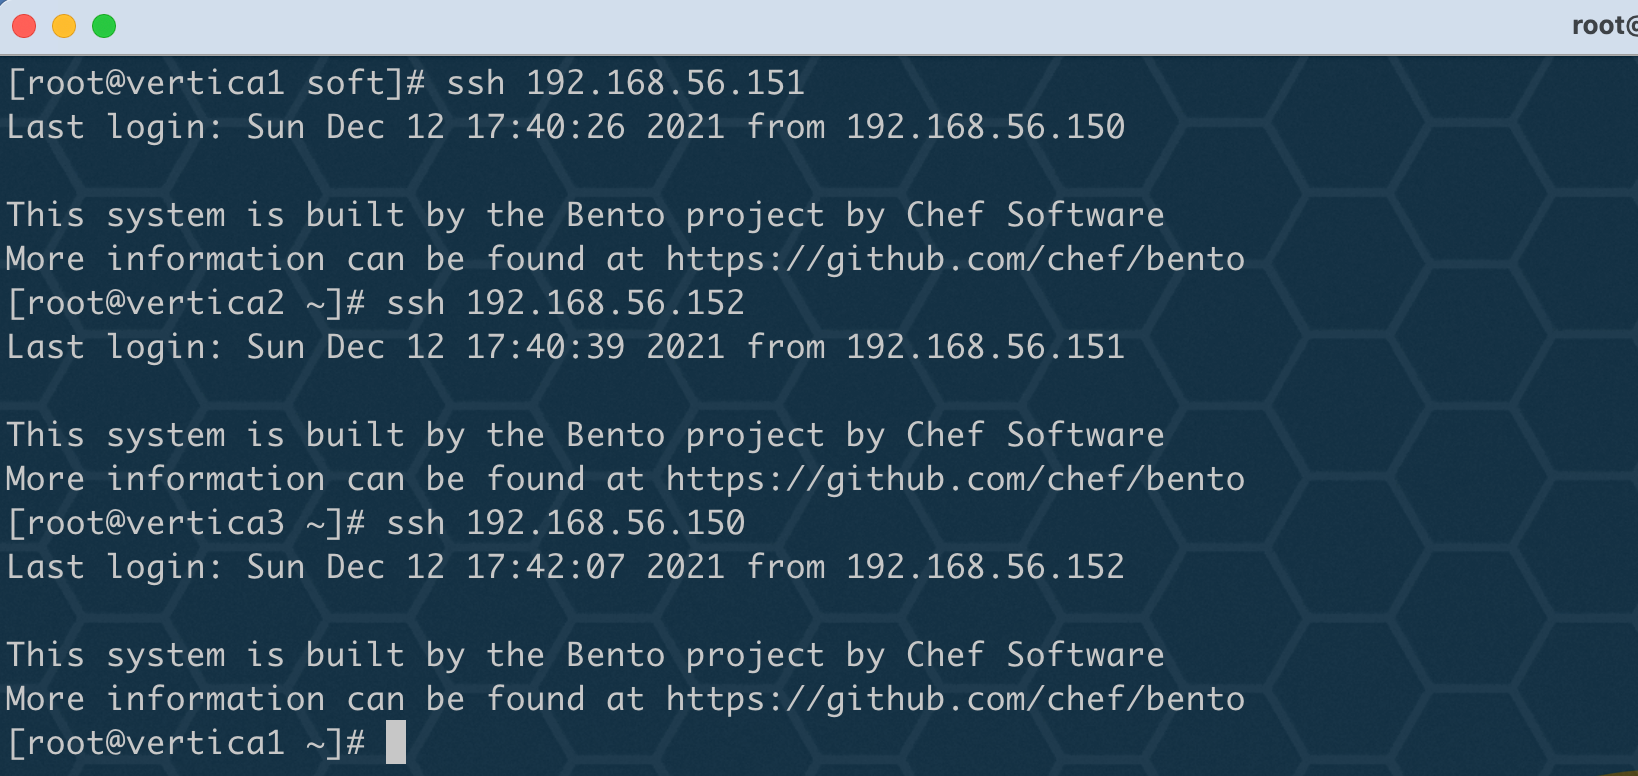Click the "ssh 192.168.56.150" command text
Viewport: 1638px width, 776px height.
[566, 523]
